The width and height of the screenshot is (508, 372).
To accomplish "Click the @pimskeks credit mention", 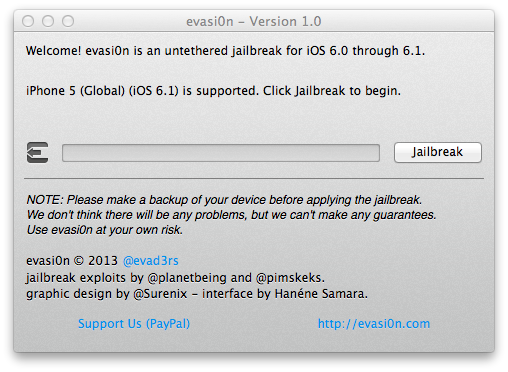I will click(x=290, y=278).
